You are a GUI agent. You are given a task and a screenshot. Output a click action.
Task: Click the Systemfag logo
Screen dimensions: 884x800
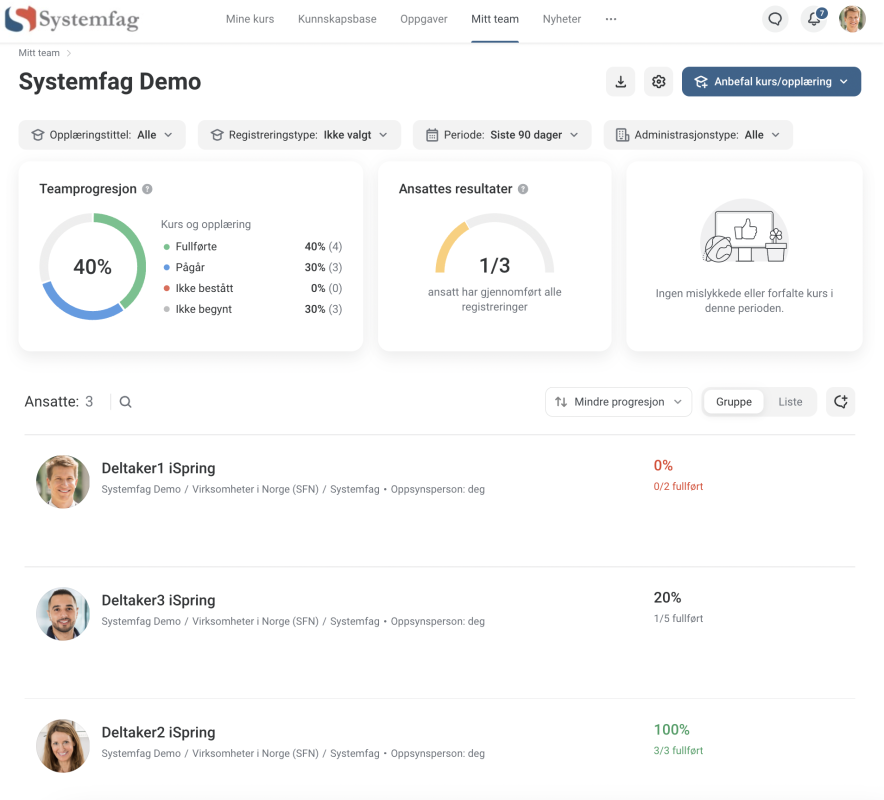72,19
